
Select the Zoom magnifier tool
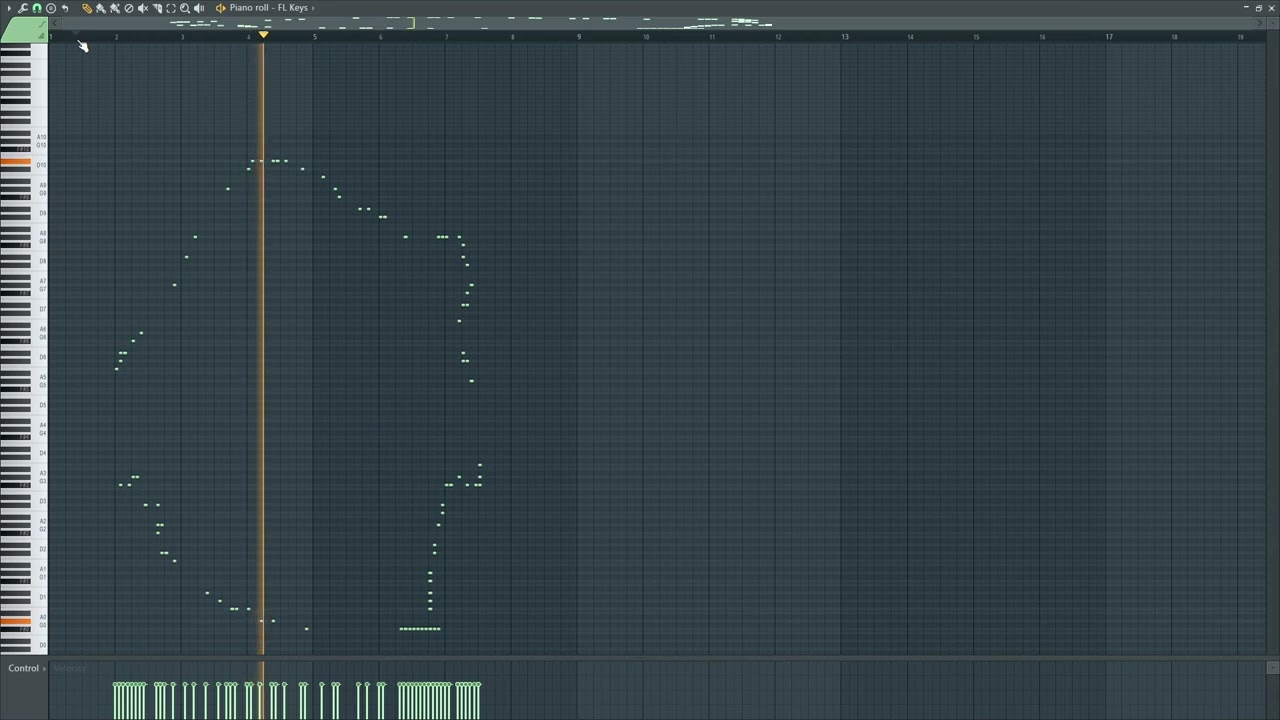click(185, 8)
